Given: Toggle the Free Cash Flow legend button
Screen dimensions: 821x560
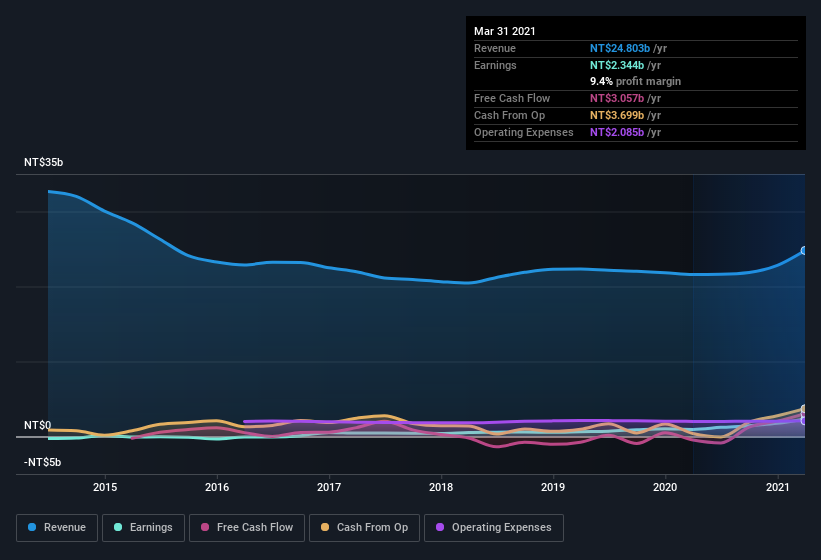Looking at the screenshot, I should 247,528.
